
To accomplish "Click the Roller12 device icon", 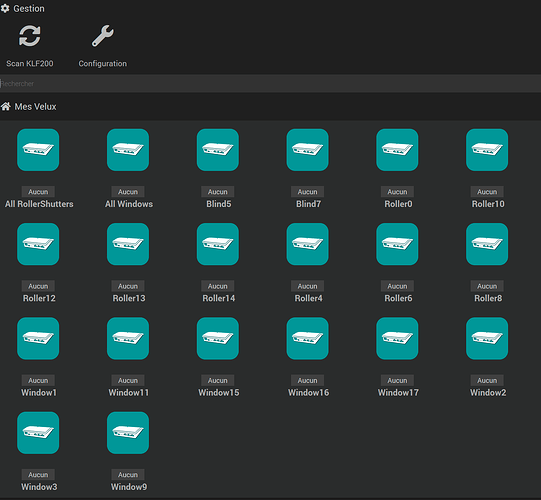I will (38, 244).
